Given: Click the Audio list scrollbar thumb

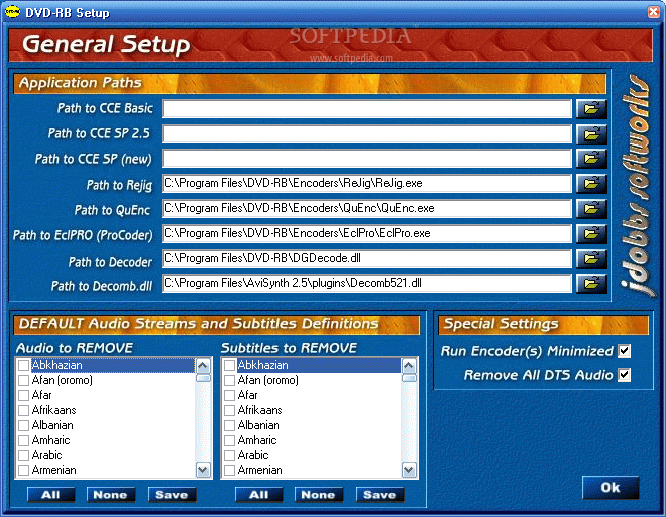Looking at the screenshot, I should coord(203,378).
